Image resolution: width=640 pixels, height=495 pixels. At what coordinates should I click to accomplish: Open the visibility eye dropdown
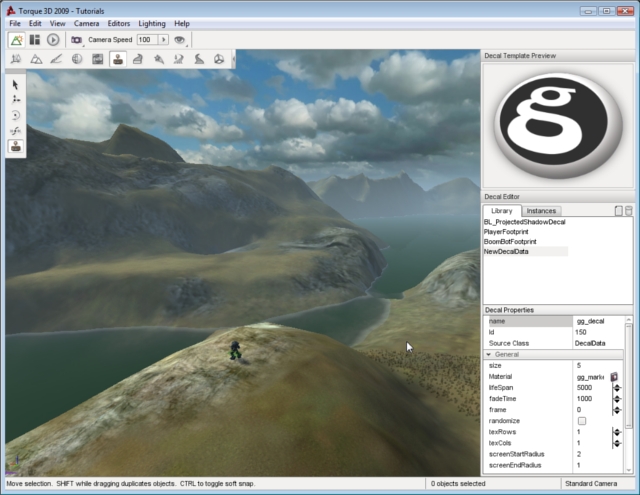click(180, 40)
